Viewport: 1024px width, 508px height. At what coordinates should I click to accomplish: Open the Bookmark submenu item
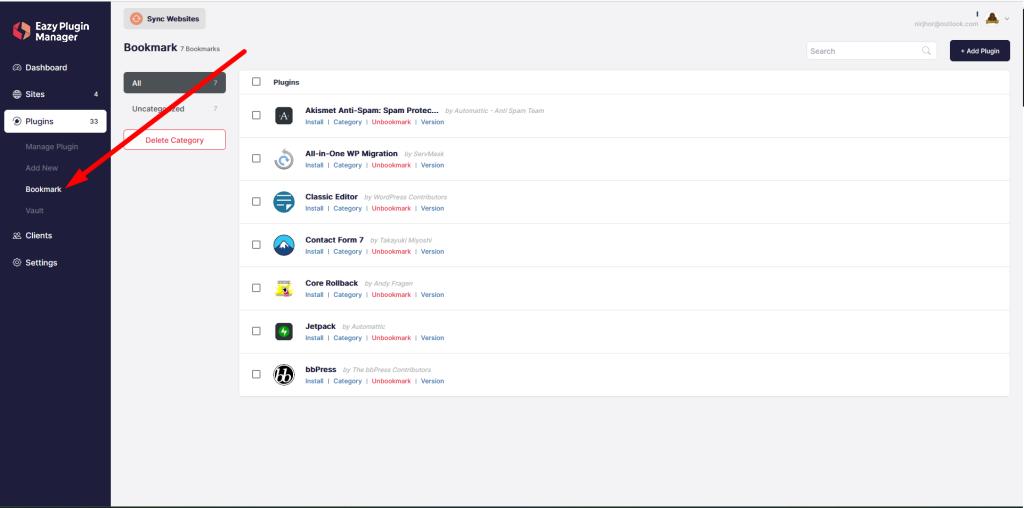pyautogui.click(x=44, y=189)
